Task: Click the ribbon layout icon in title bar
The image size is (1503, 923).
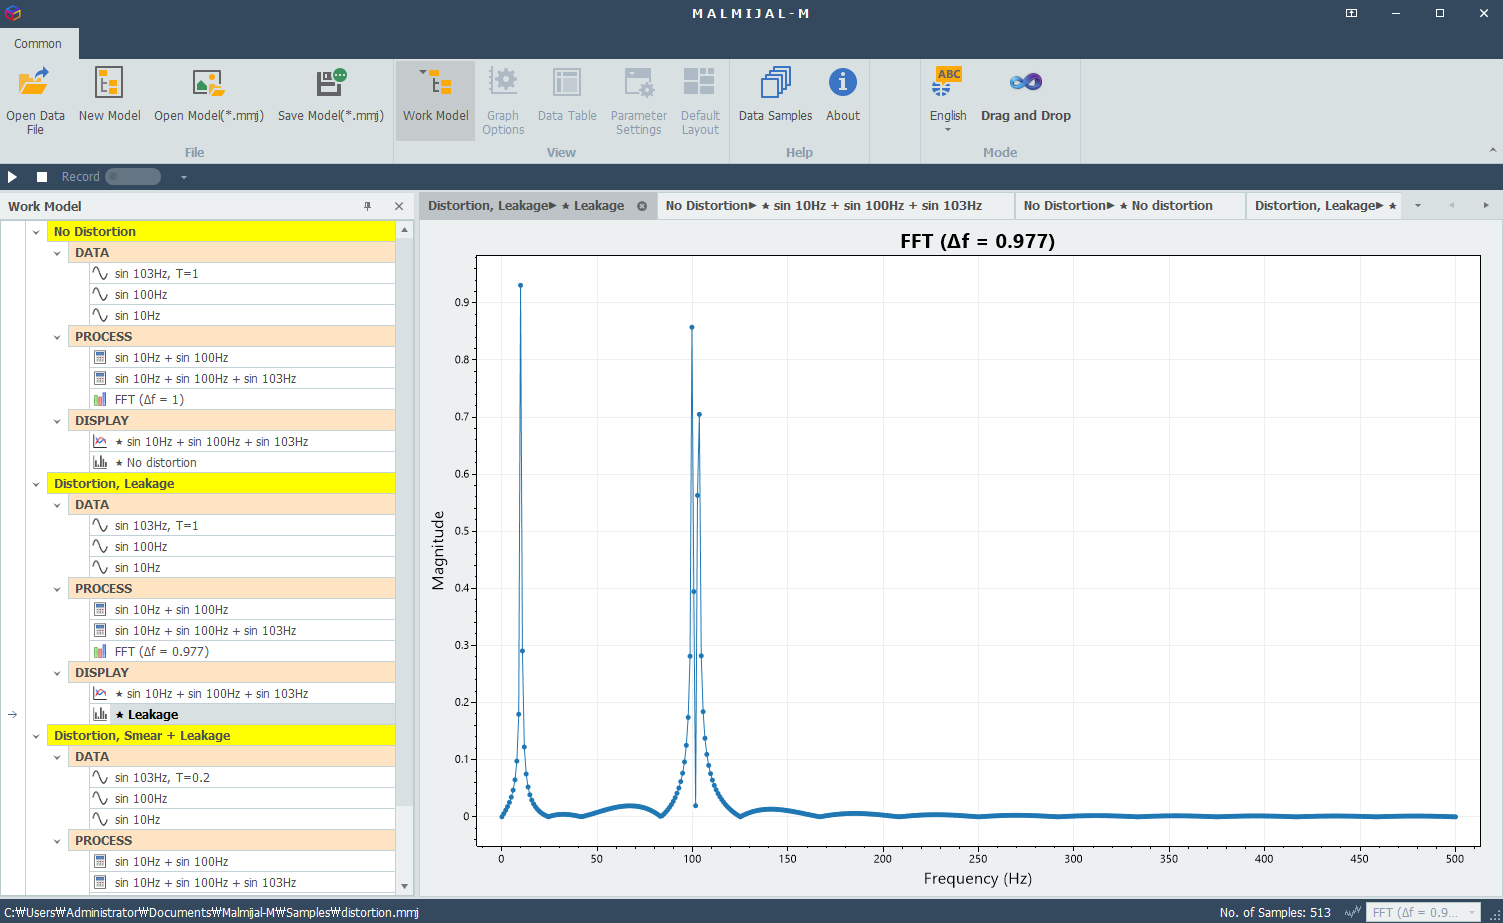Action: click(1351, 13)
